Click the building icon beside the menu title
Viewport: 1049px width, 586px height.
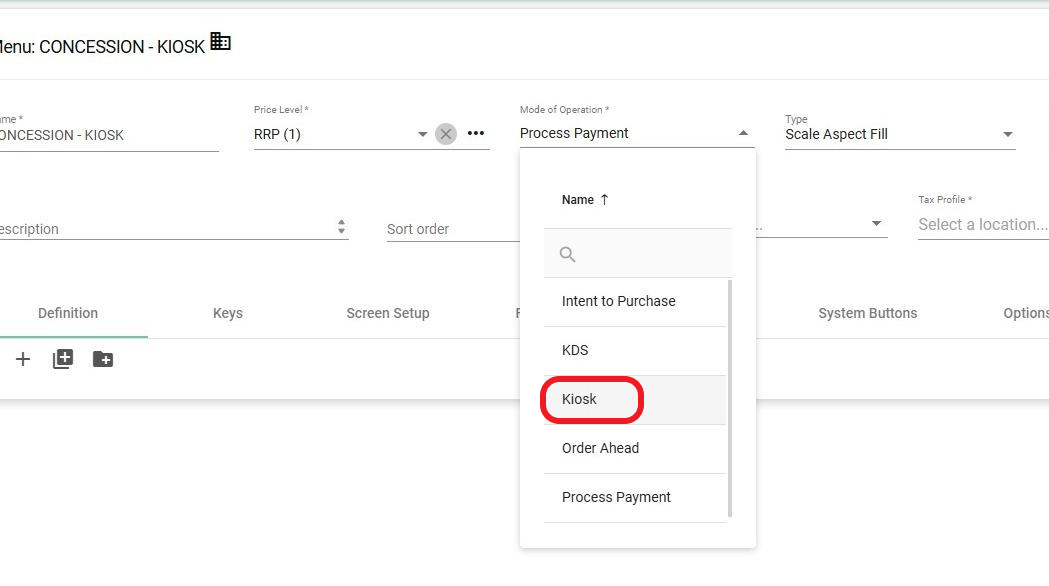point(220,42)
